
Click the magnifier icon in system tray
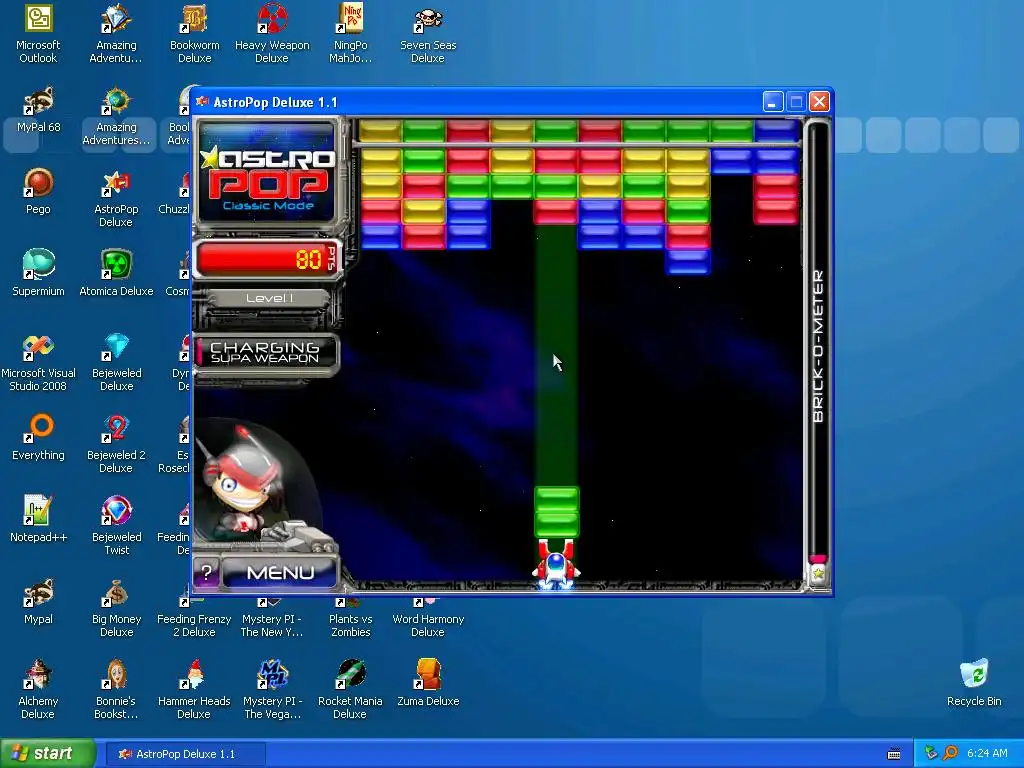951,753
